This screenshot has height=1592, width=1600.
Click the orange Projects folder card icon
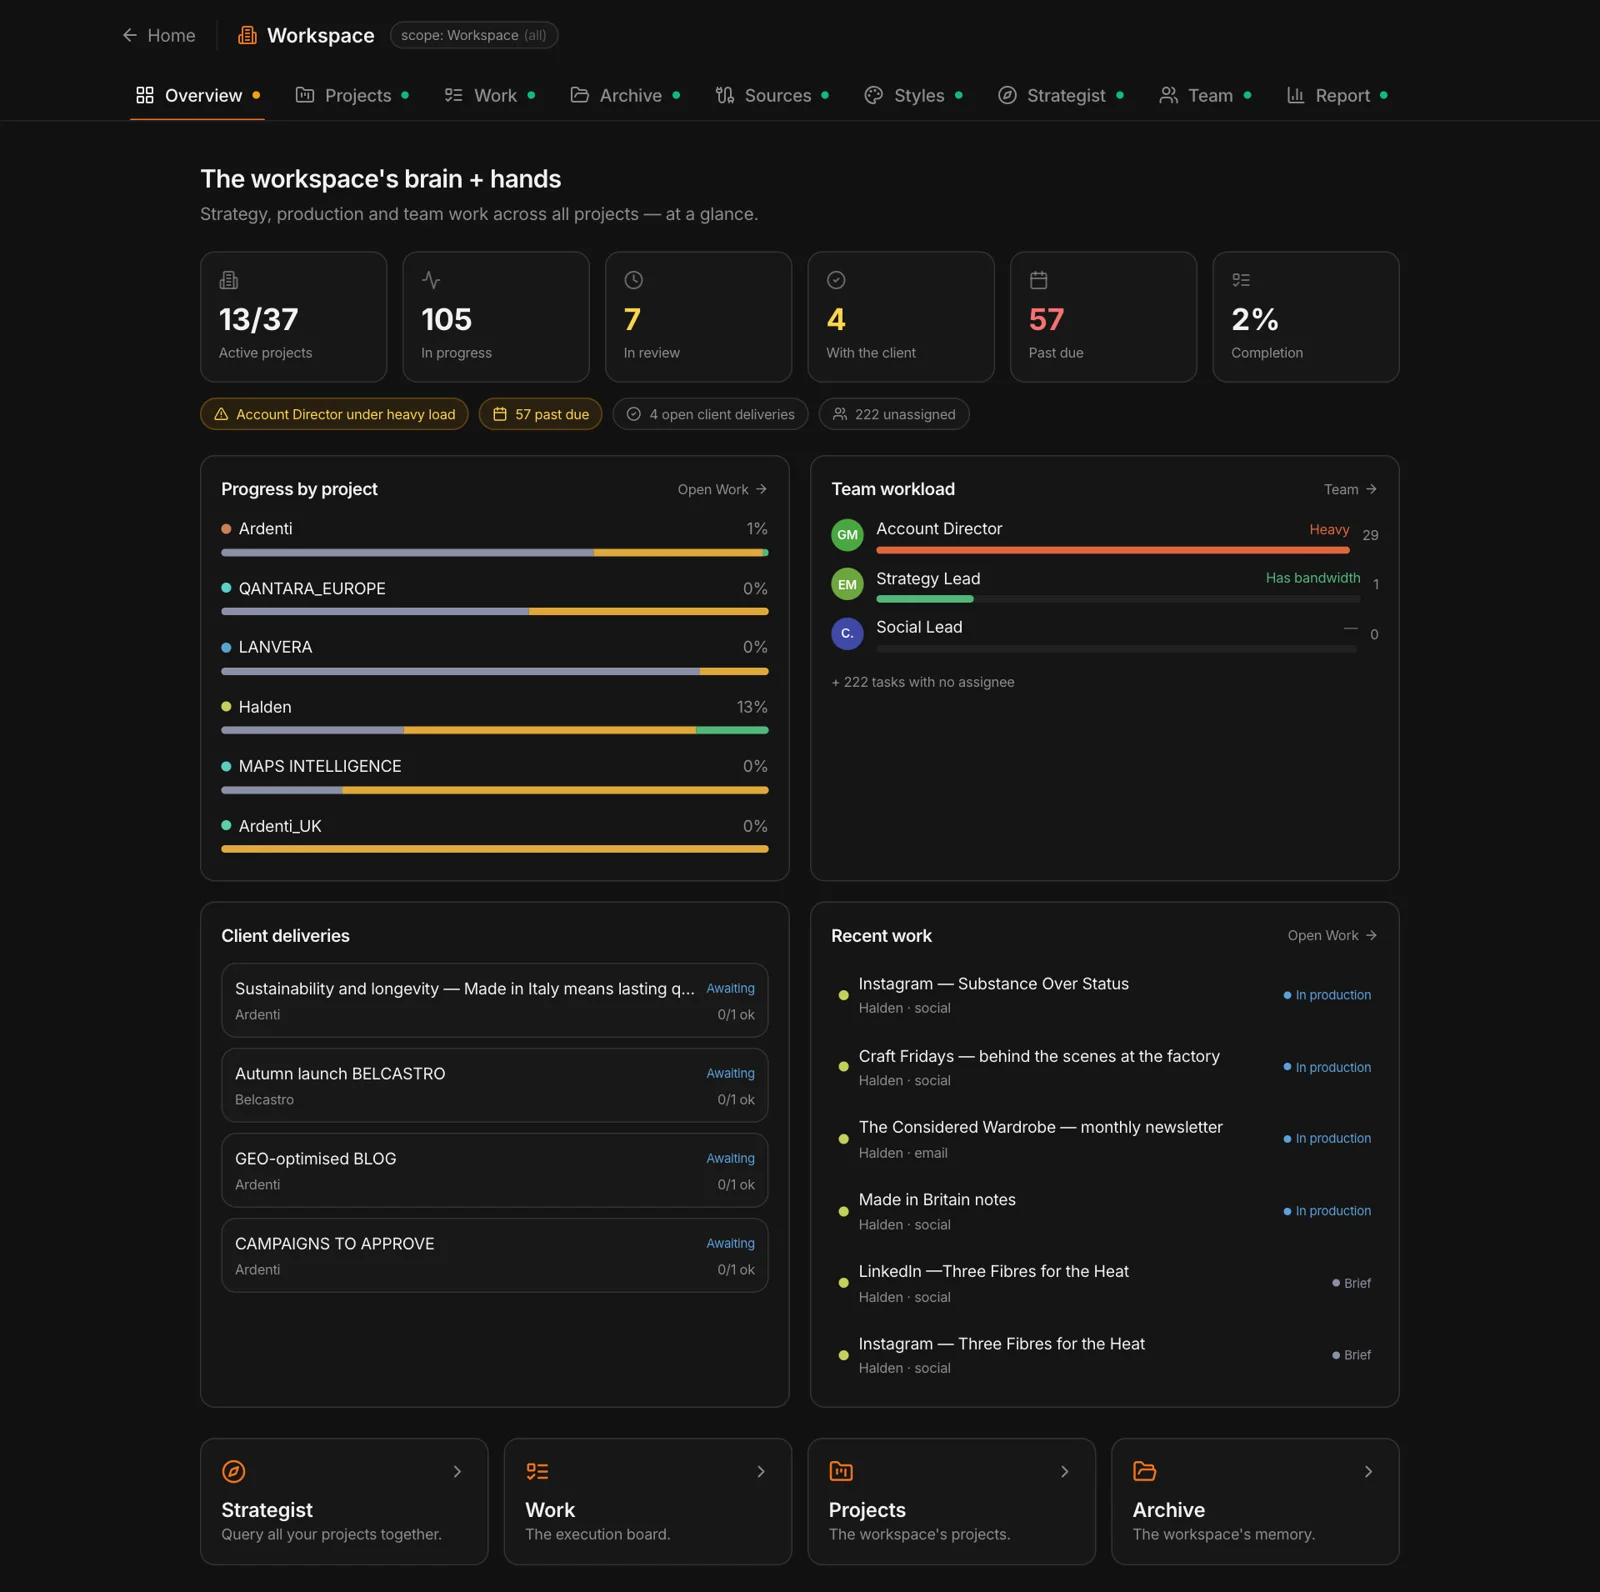pyautogui.click(x=841, y=1471)
